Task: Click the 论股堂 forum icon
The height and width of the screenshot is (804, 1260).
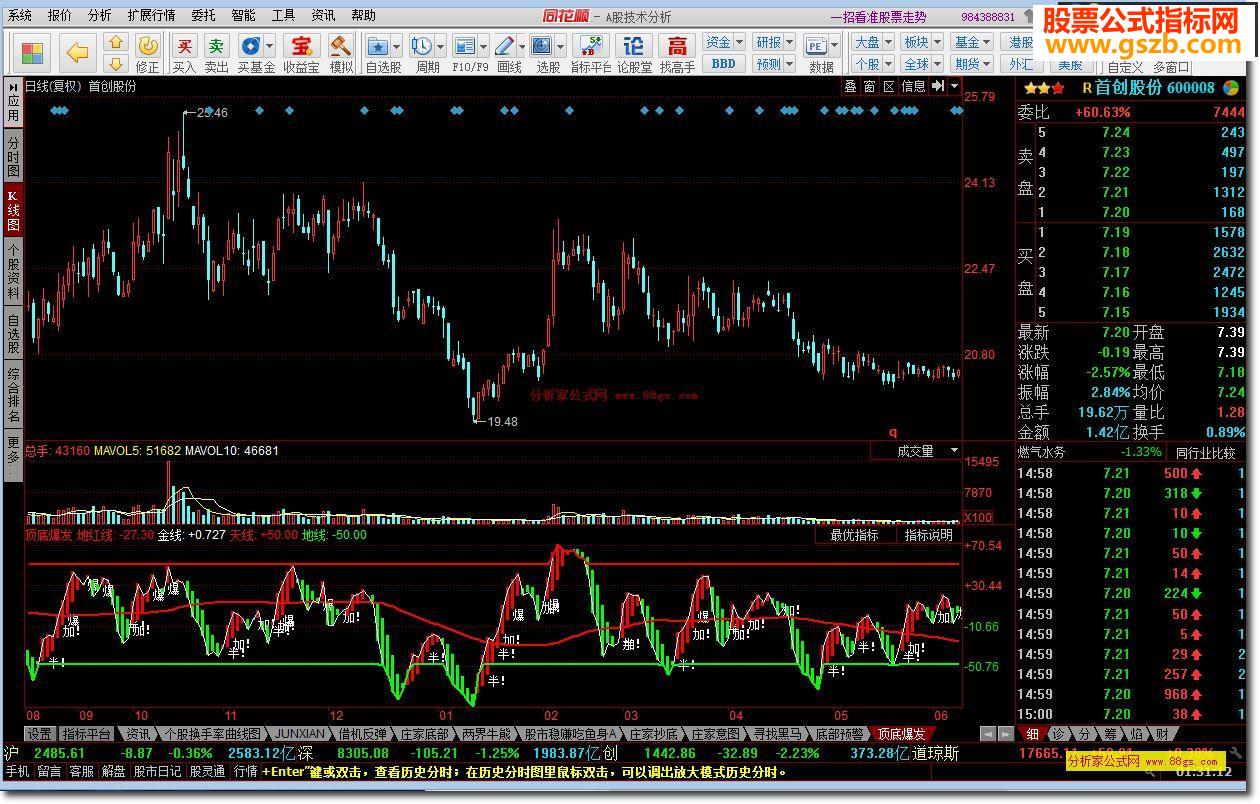Action: pos(634,46)
